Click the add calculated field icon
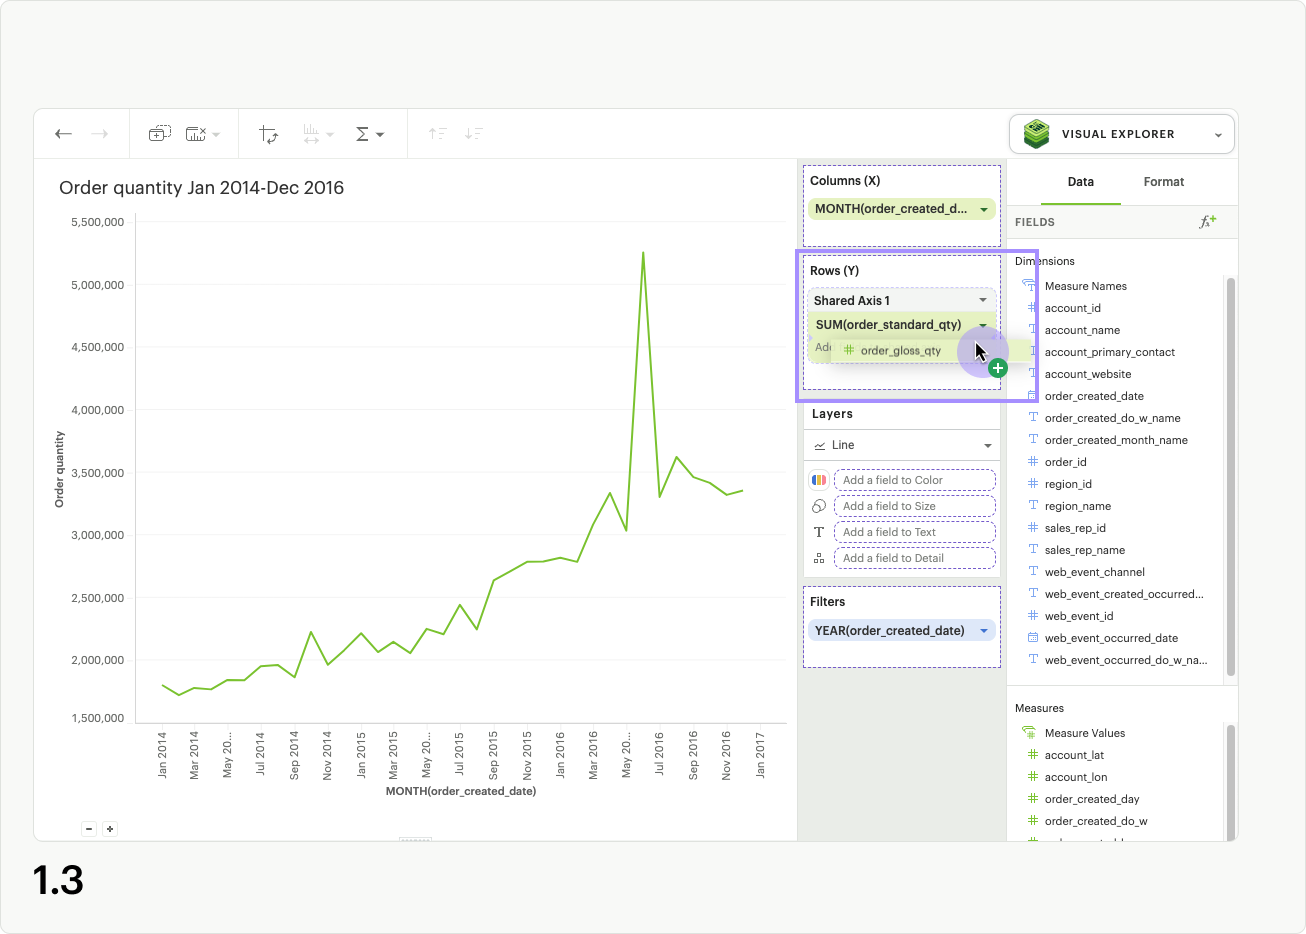Screen dimensions: 1306x934 coord(1207,222)
